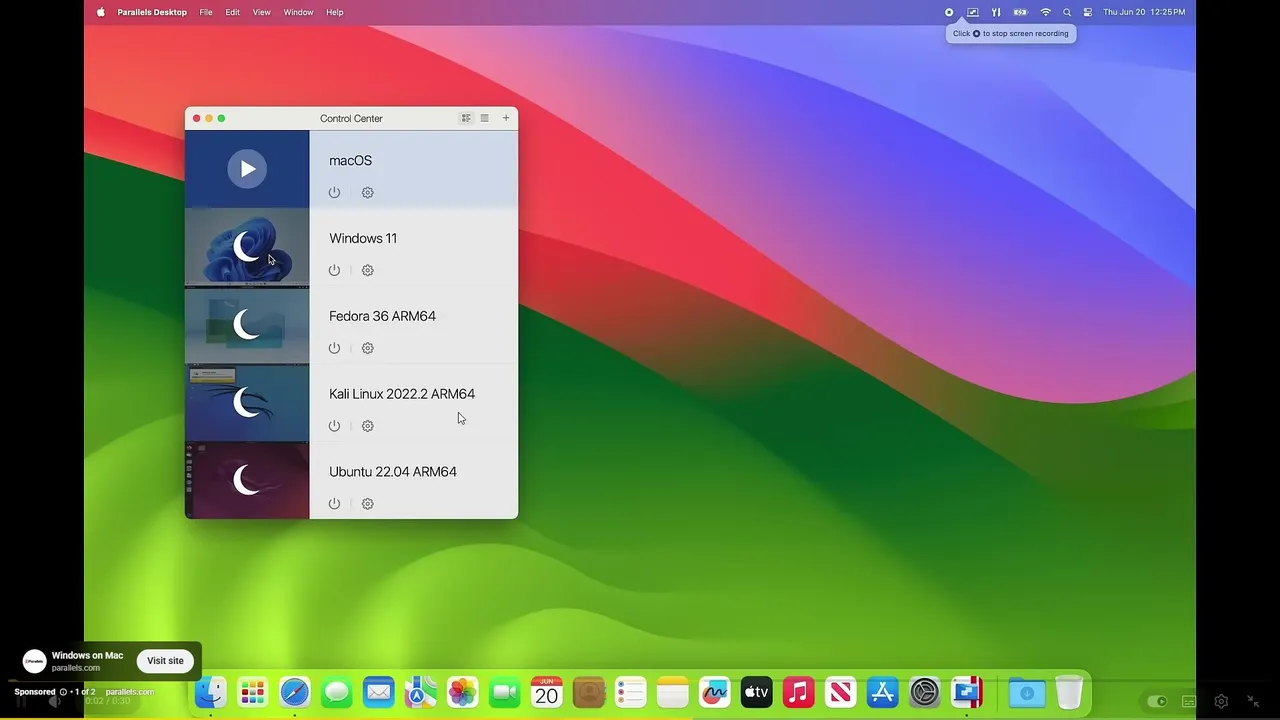Viewport: 1280px width, 720px height.
Task: Open Notes from the Dock
Action: click(x=673, y=692)
